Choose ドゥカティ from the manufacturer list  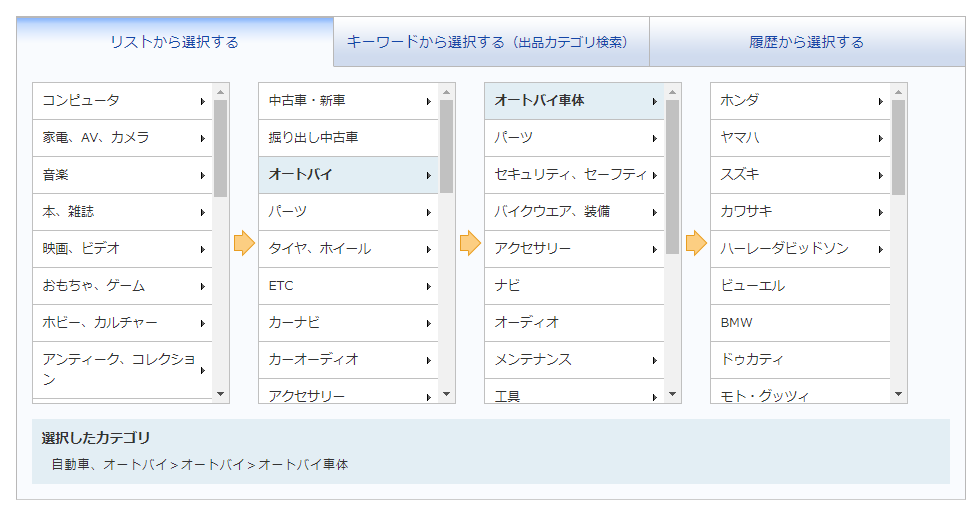click(x=801, y=360)
